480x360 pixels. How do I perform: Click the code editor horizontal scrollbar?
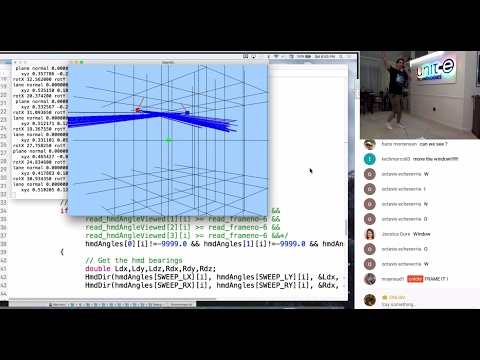(113, 300)
